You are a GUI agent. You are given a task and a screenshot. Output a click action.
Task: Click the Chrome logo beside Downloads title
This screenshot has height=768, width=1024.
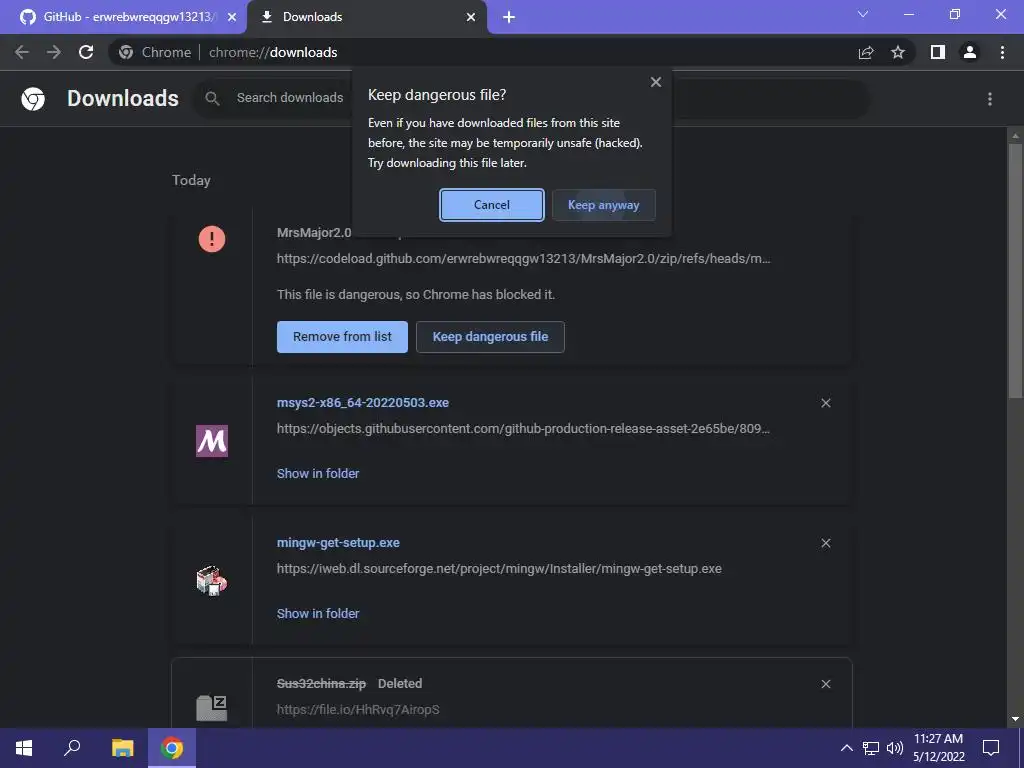pos(33,99)
